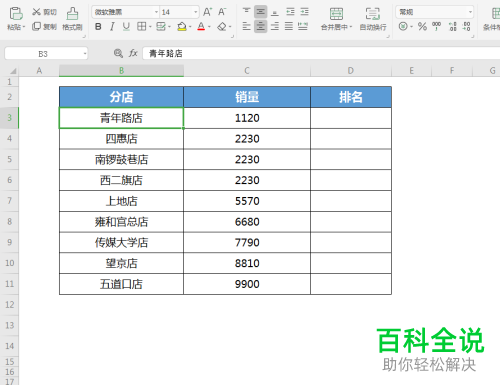Click the currency format icon
The image size is (500, 385).
[x=403, y=26]
